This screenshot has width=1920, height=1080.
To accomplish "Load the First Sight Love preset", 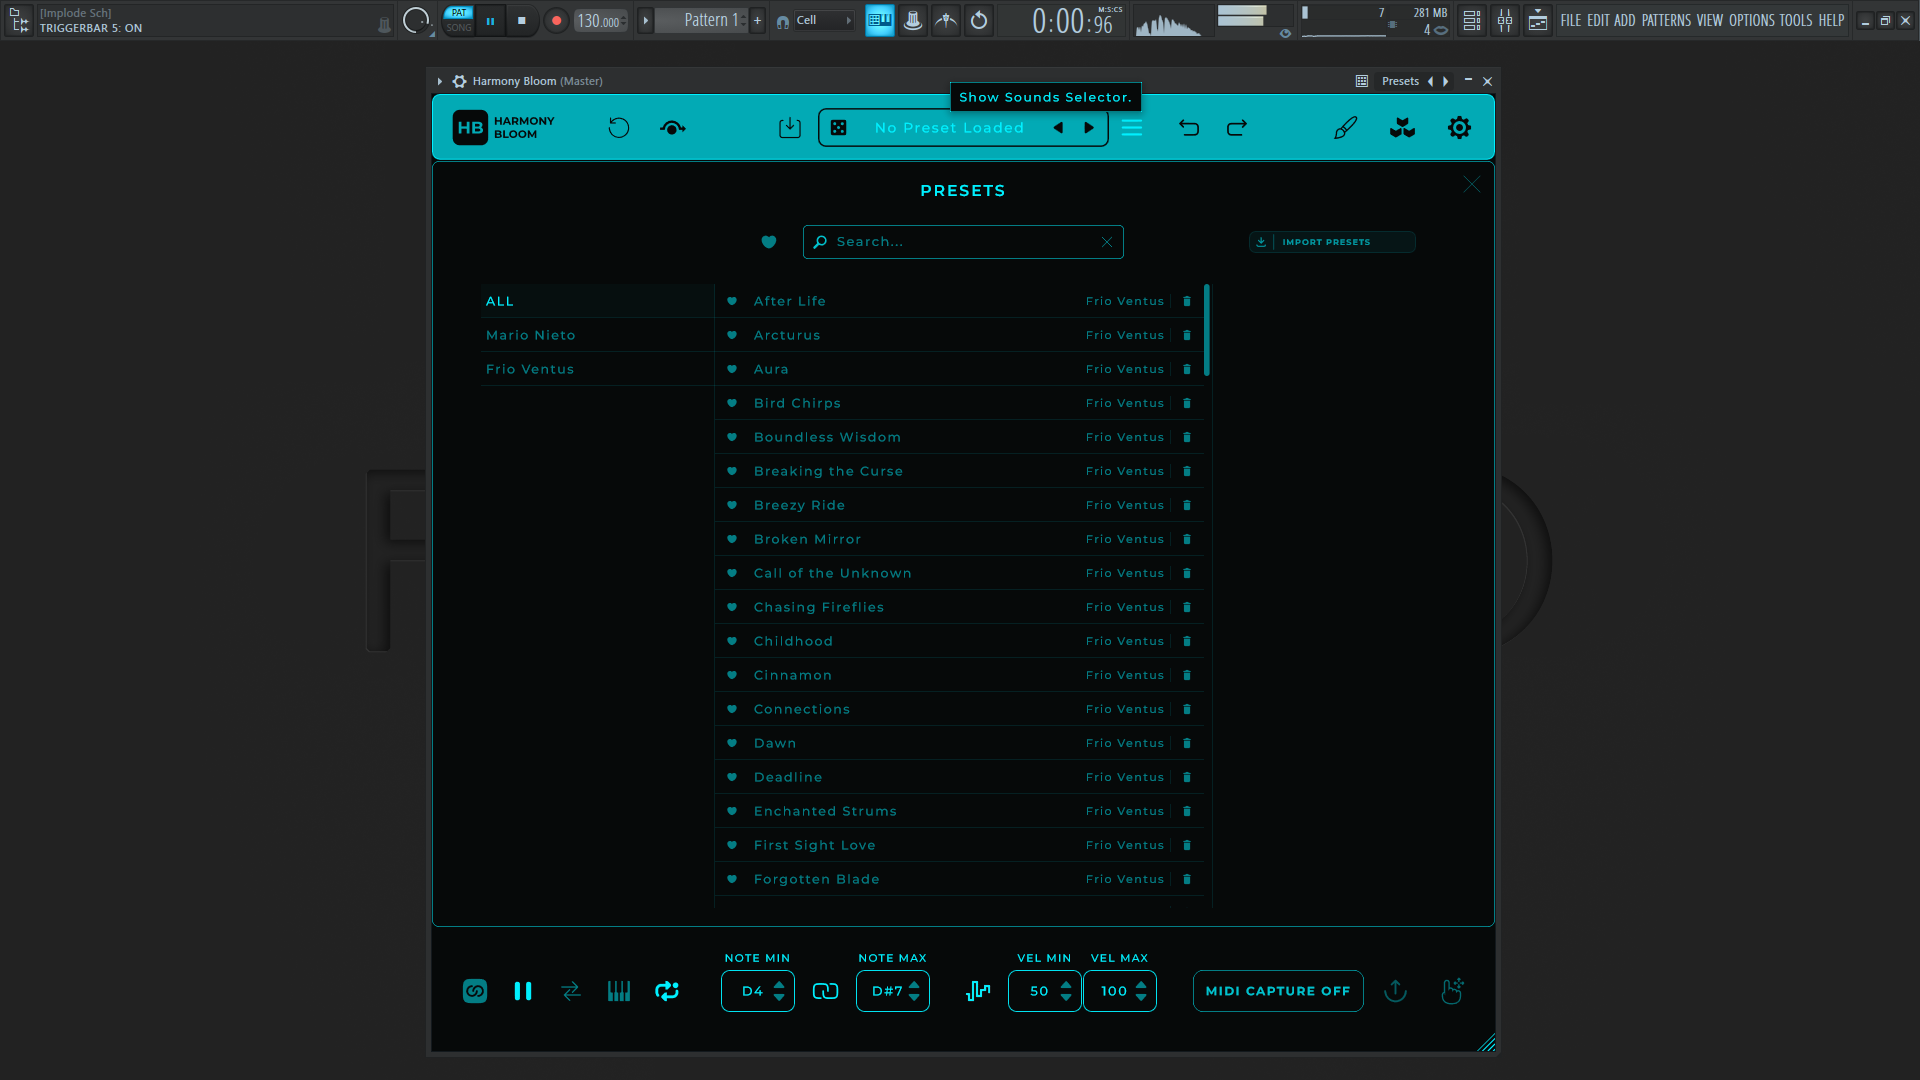I will pos(960,845).
